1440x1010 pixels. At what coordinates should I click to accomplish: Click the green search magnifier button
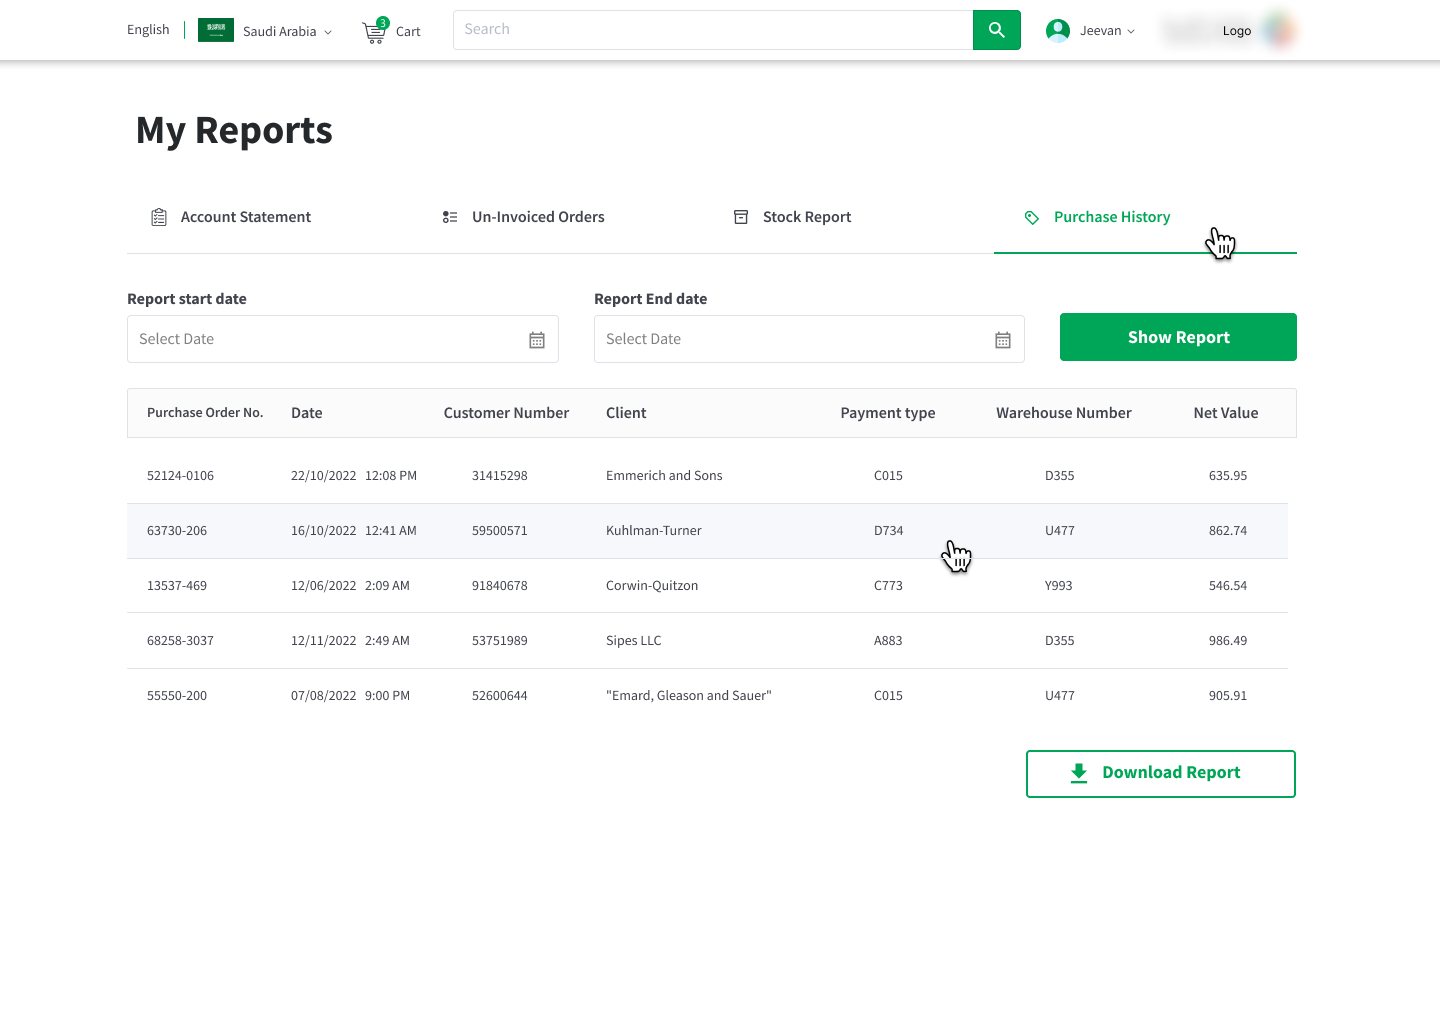point(996,30)
